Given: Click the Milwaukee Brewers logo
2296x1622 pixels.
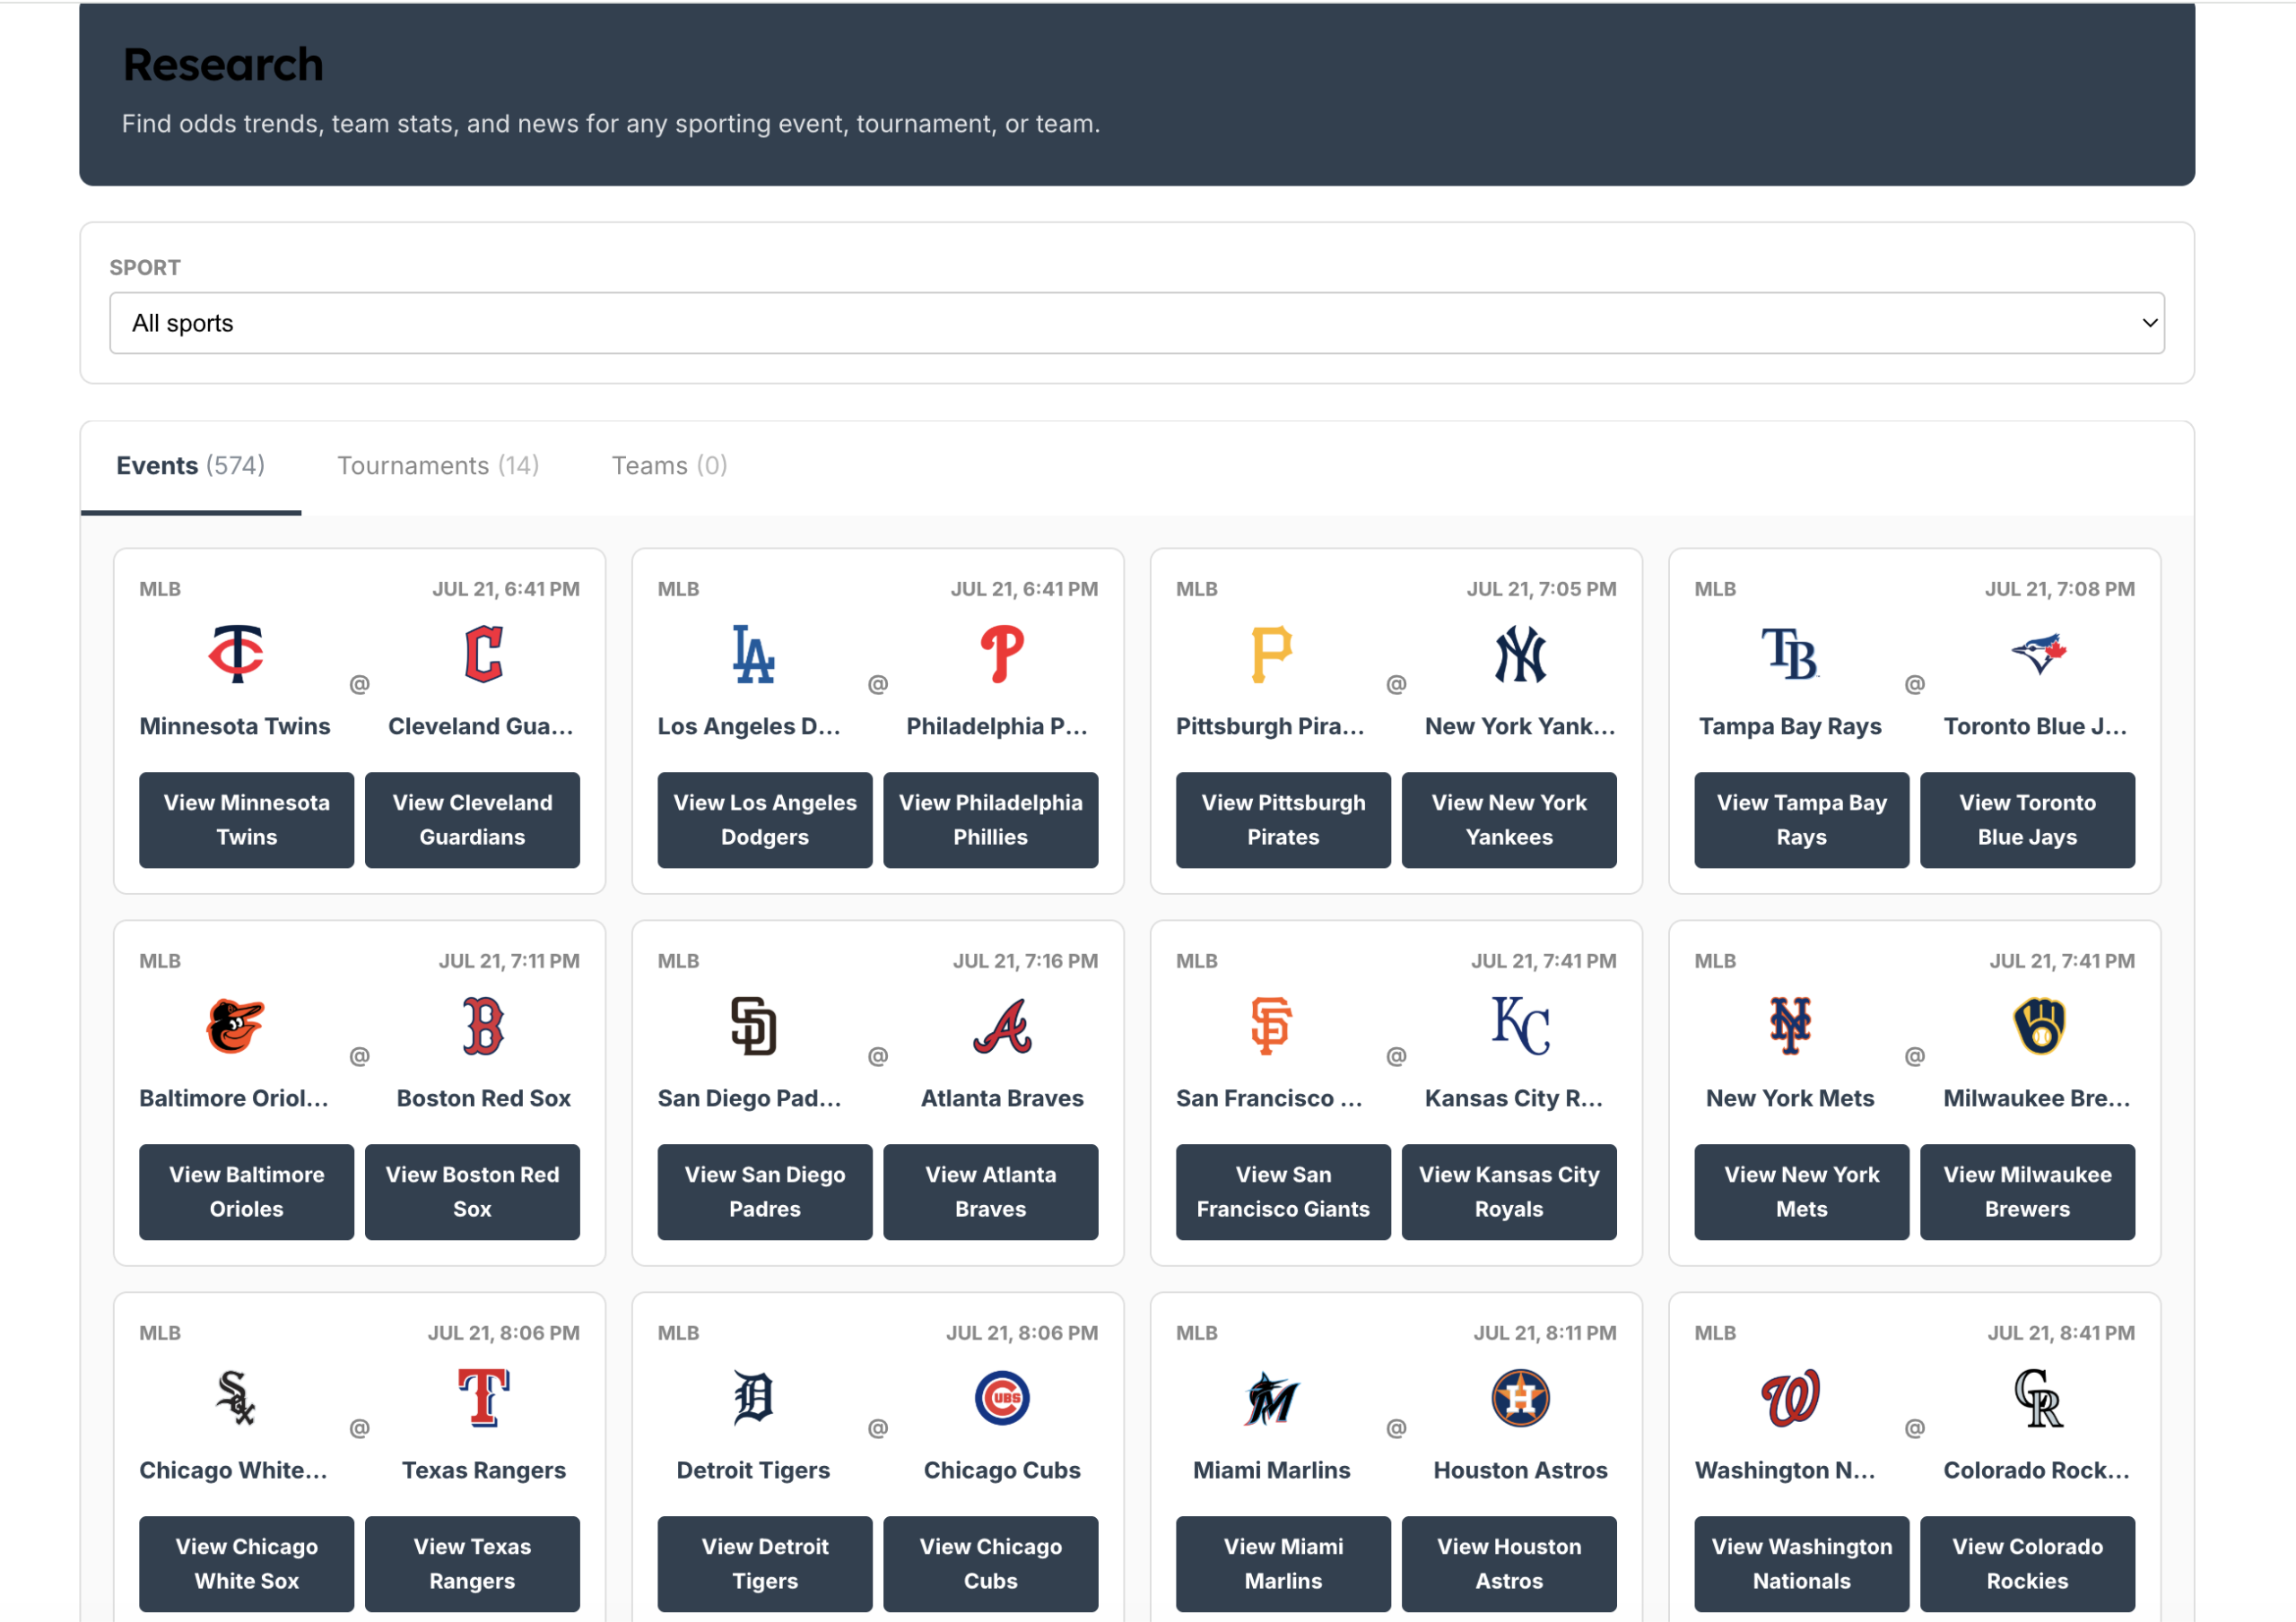Looking at the screenshot, I should point(2039,1026).
